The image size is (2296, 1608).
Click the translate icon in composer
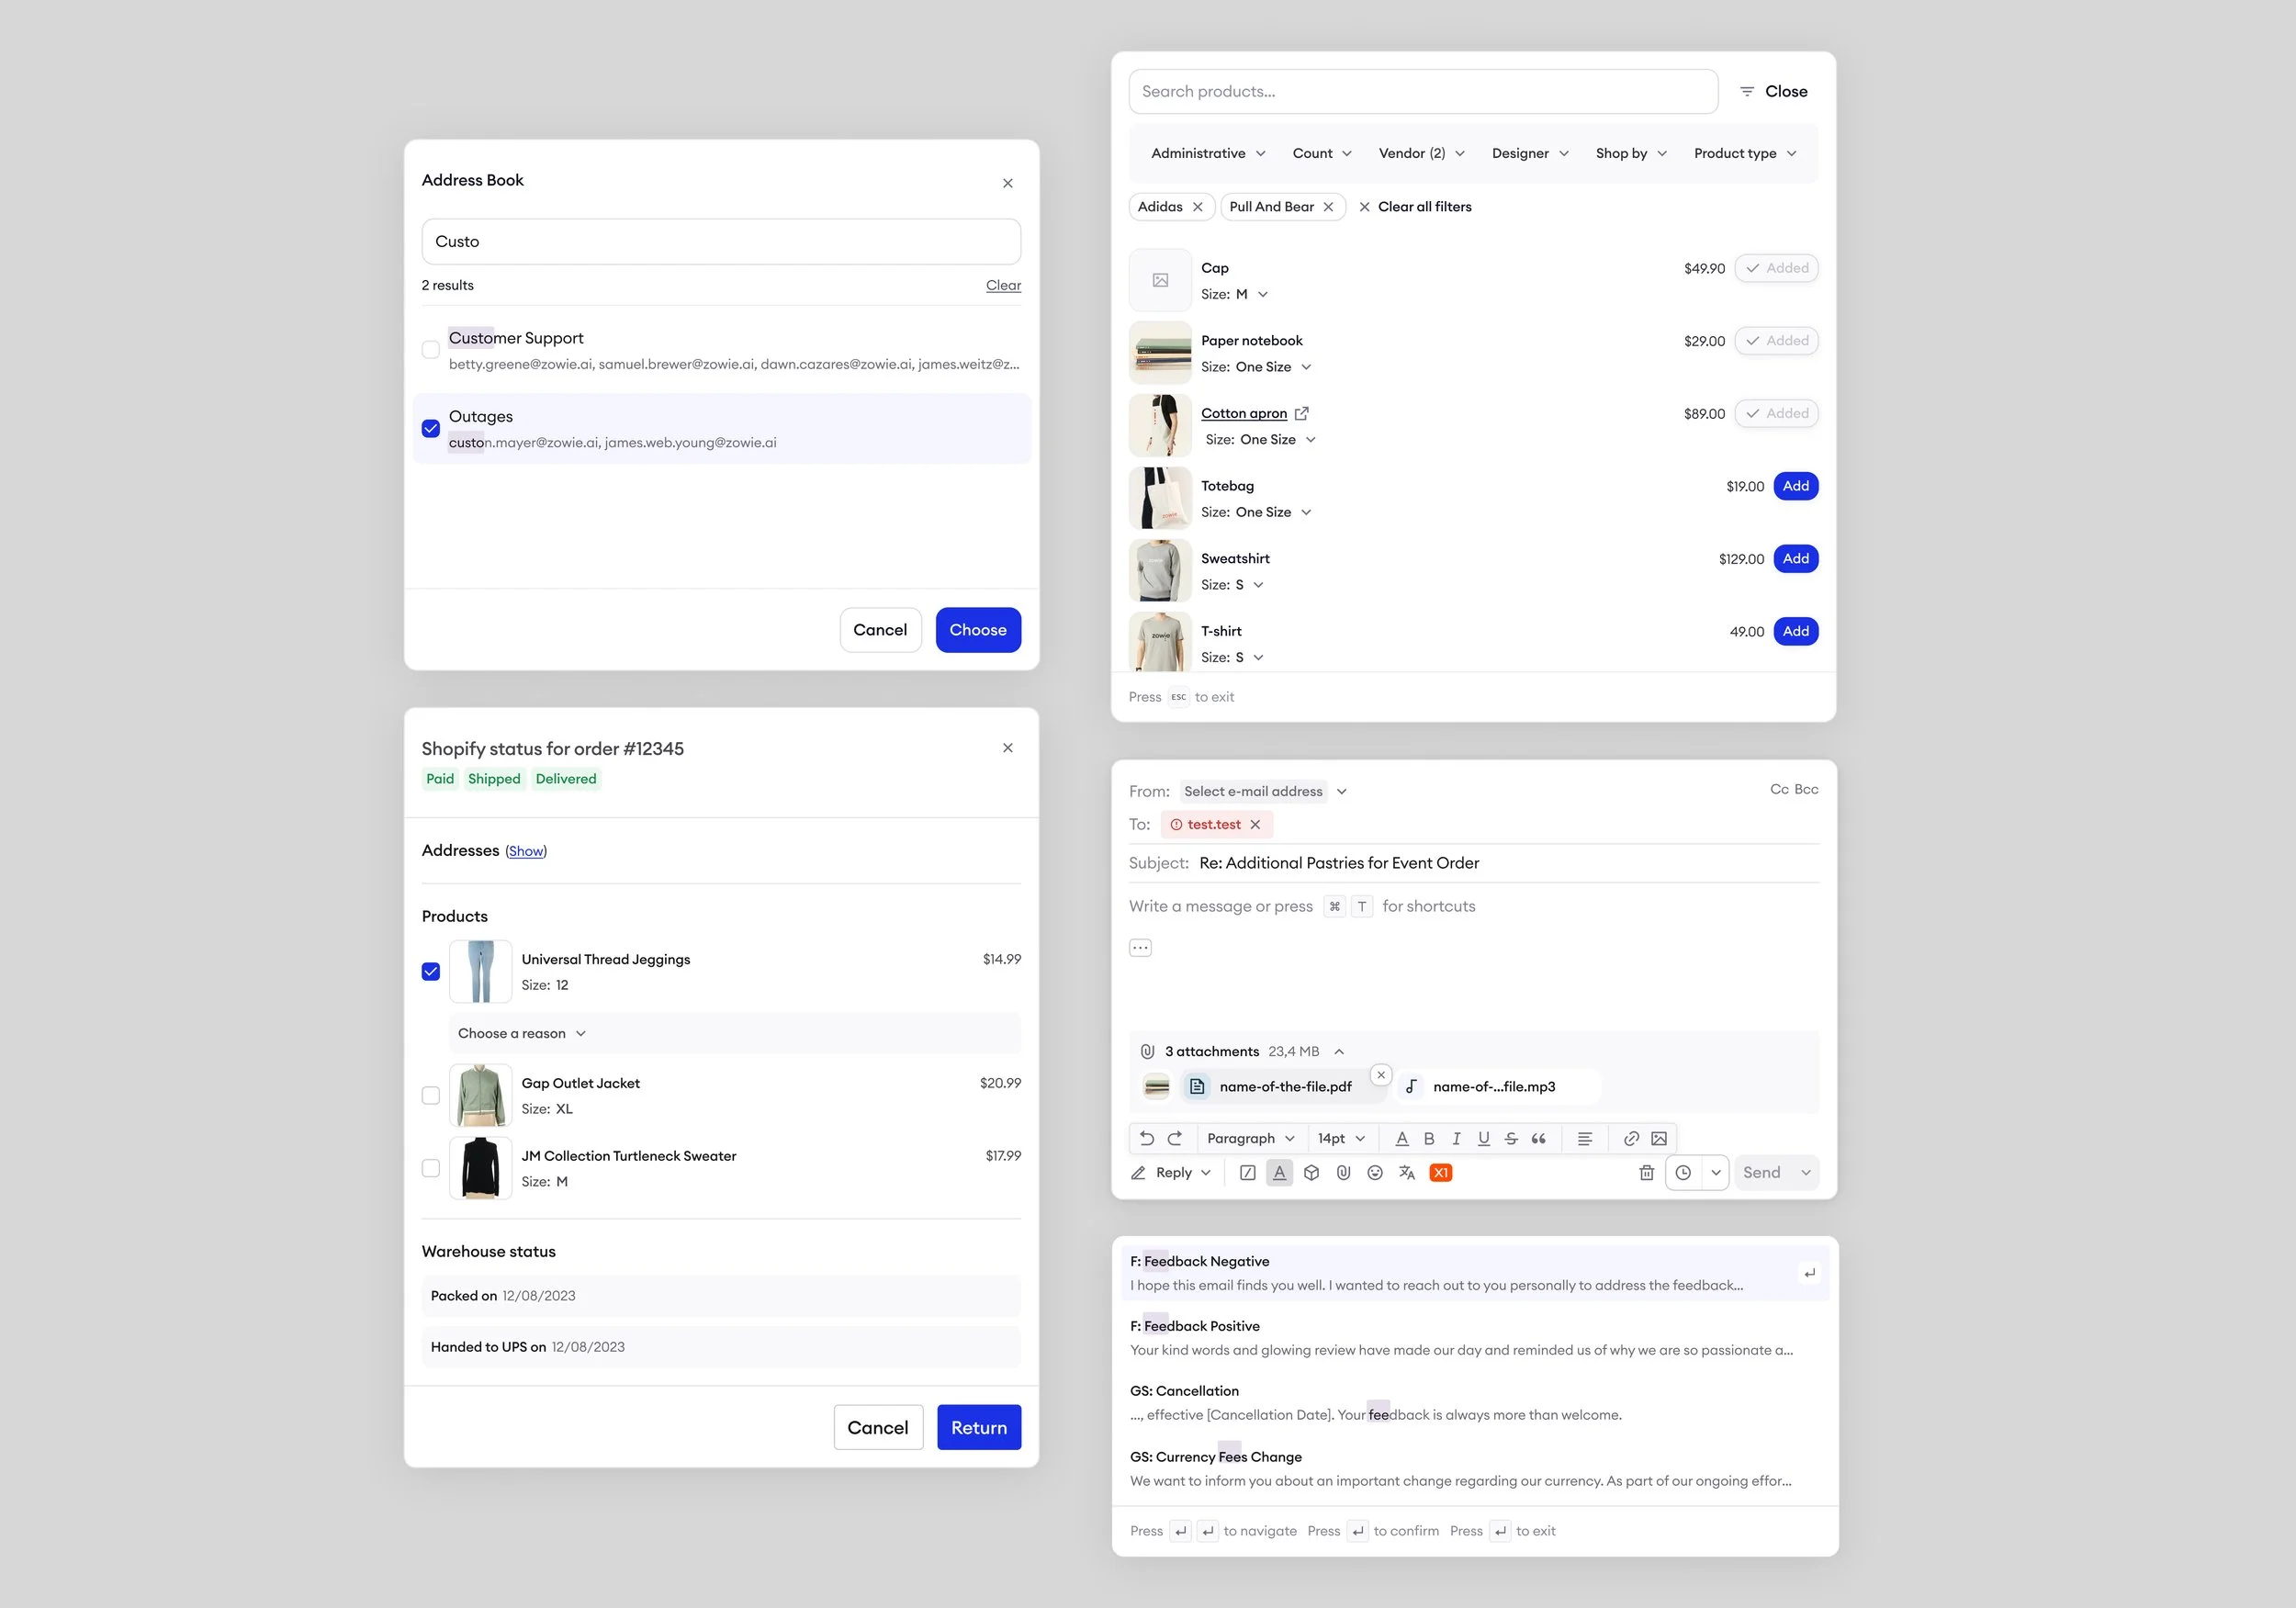pyautogui.click(x=1407, y=1172)
